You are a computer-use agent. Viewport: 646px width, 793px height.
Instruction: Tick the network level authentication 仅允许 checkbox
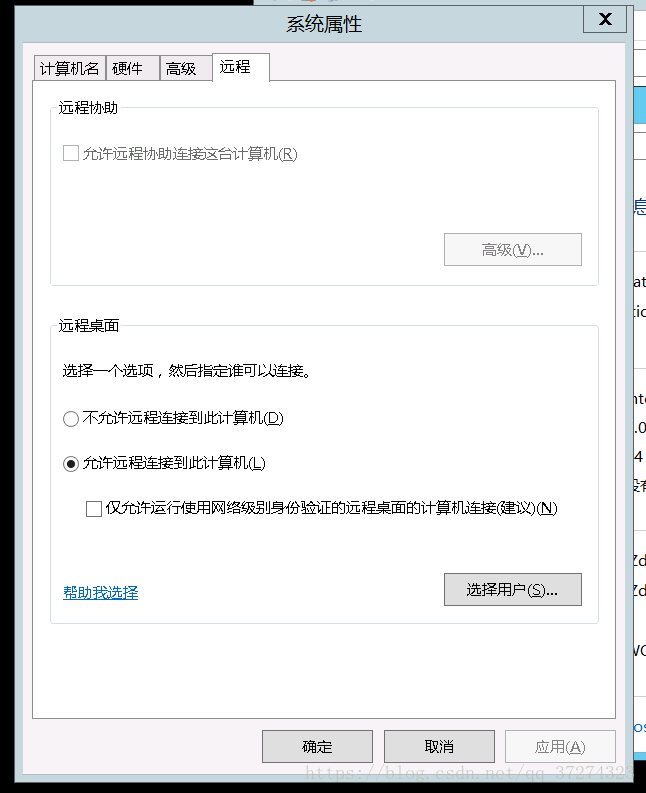(94, 508)
